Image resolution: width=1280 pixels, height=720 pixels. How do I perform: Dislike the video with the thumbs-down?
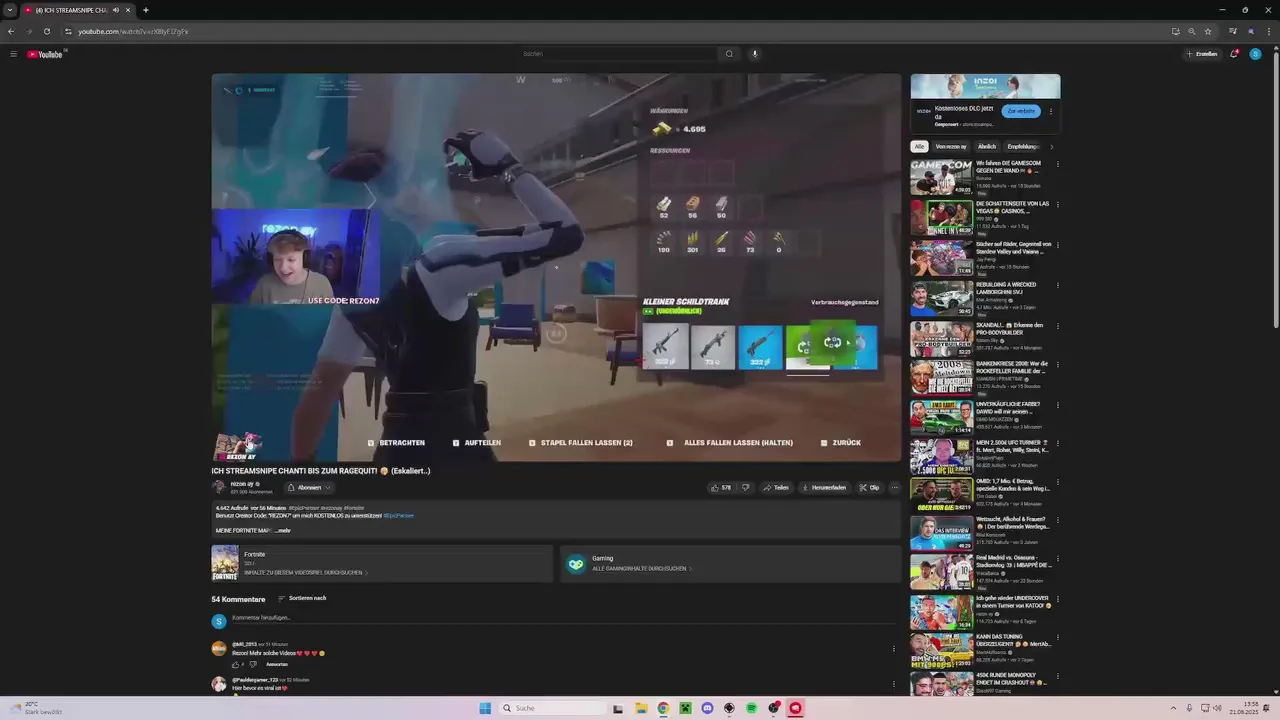tap(745, 488)
